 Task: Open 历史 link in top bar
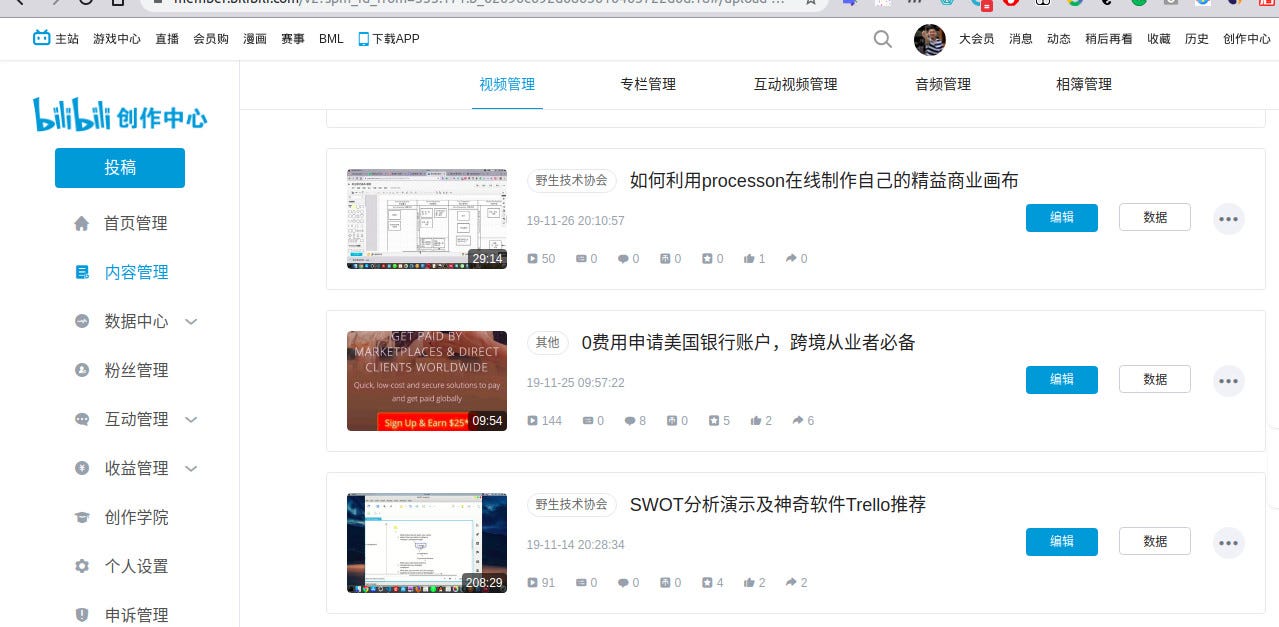1197,39
